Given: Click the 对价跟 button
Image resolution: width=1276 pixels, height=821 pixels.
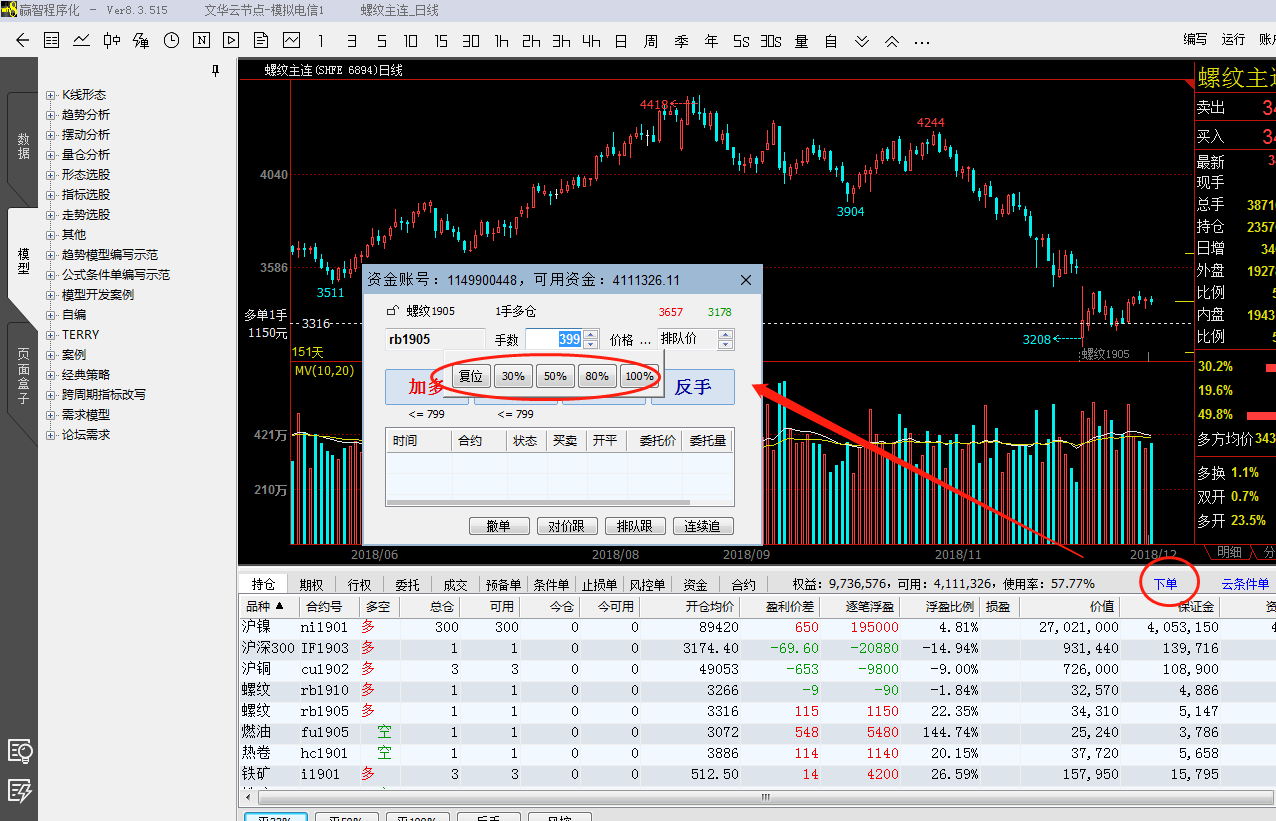Looking at the screenshot, I should [567, 527].
